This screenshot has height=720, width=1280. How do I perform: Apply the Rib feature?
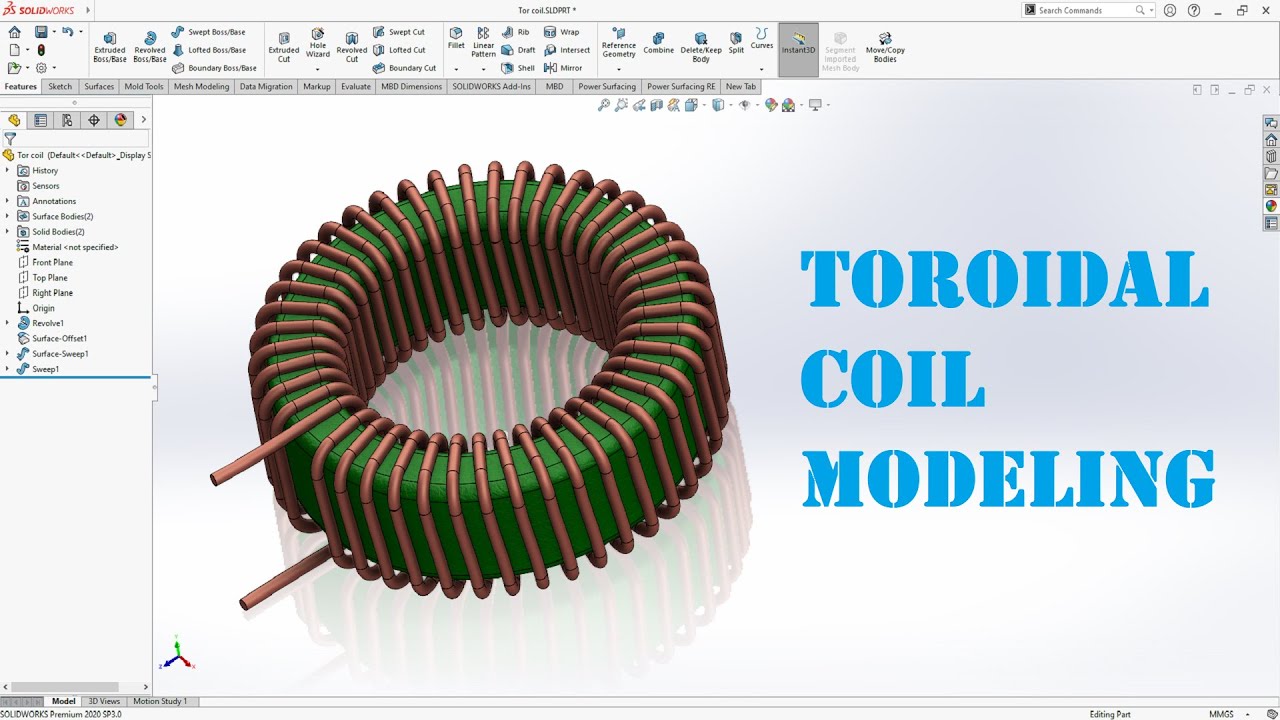click(516, 32)
